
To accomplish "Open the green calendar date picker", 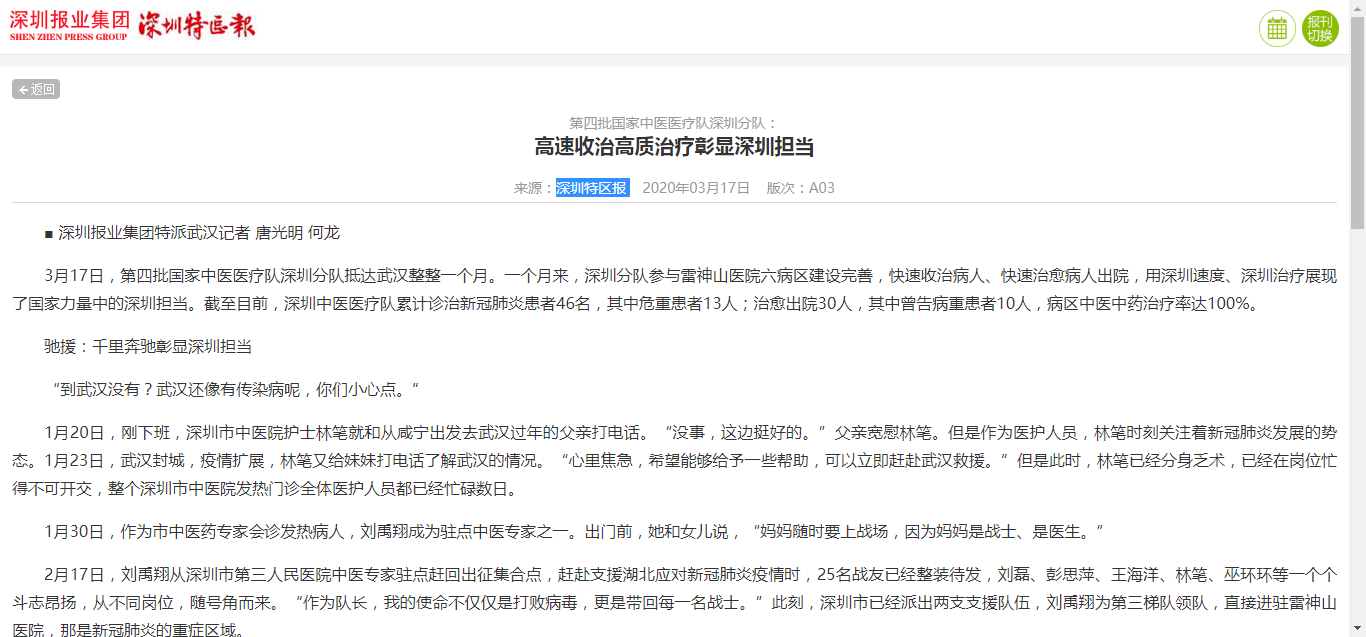I will (1277, 28).
